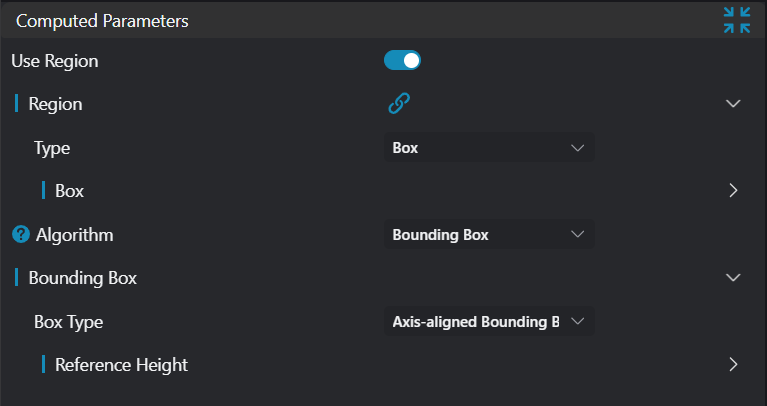Click the Box Type label text
This screenshot has height=406, width=767.
coord(68,322)
